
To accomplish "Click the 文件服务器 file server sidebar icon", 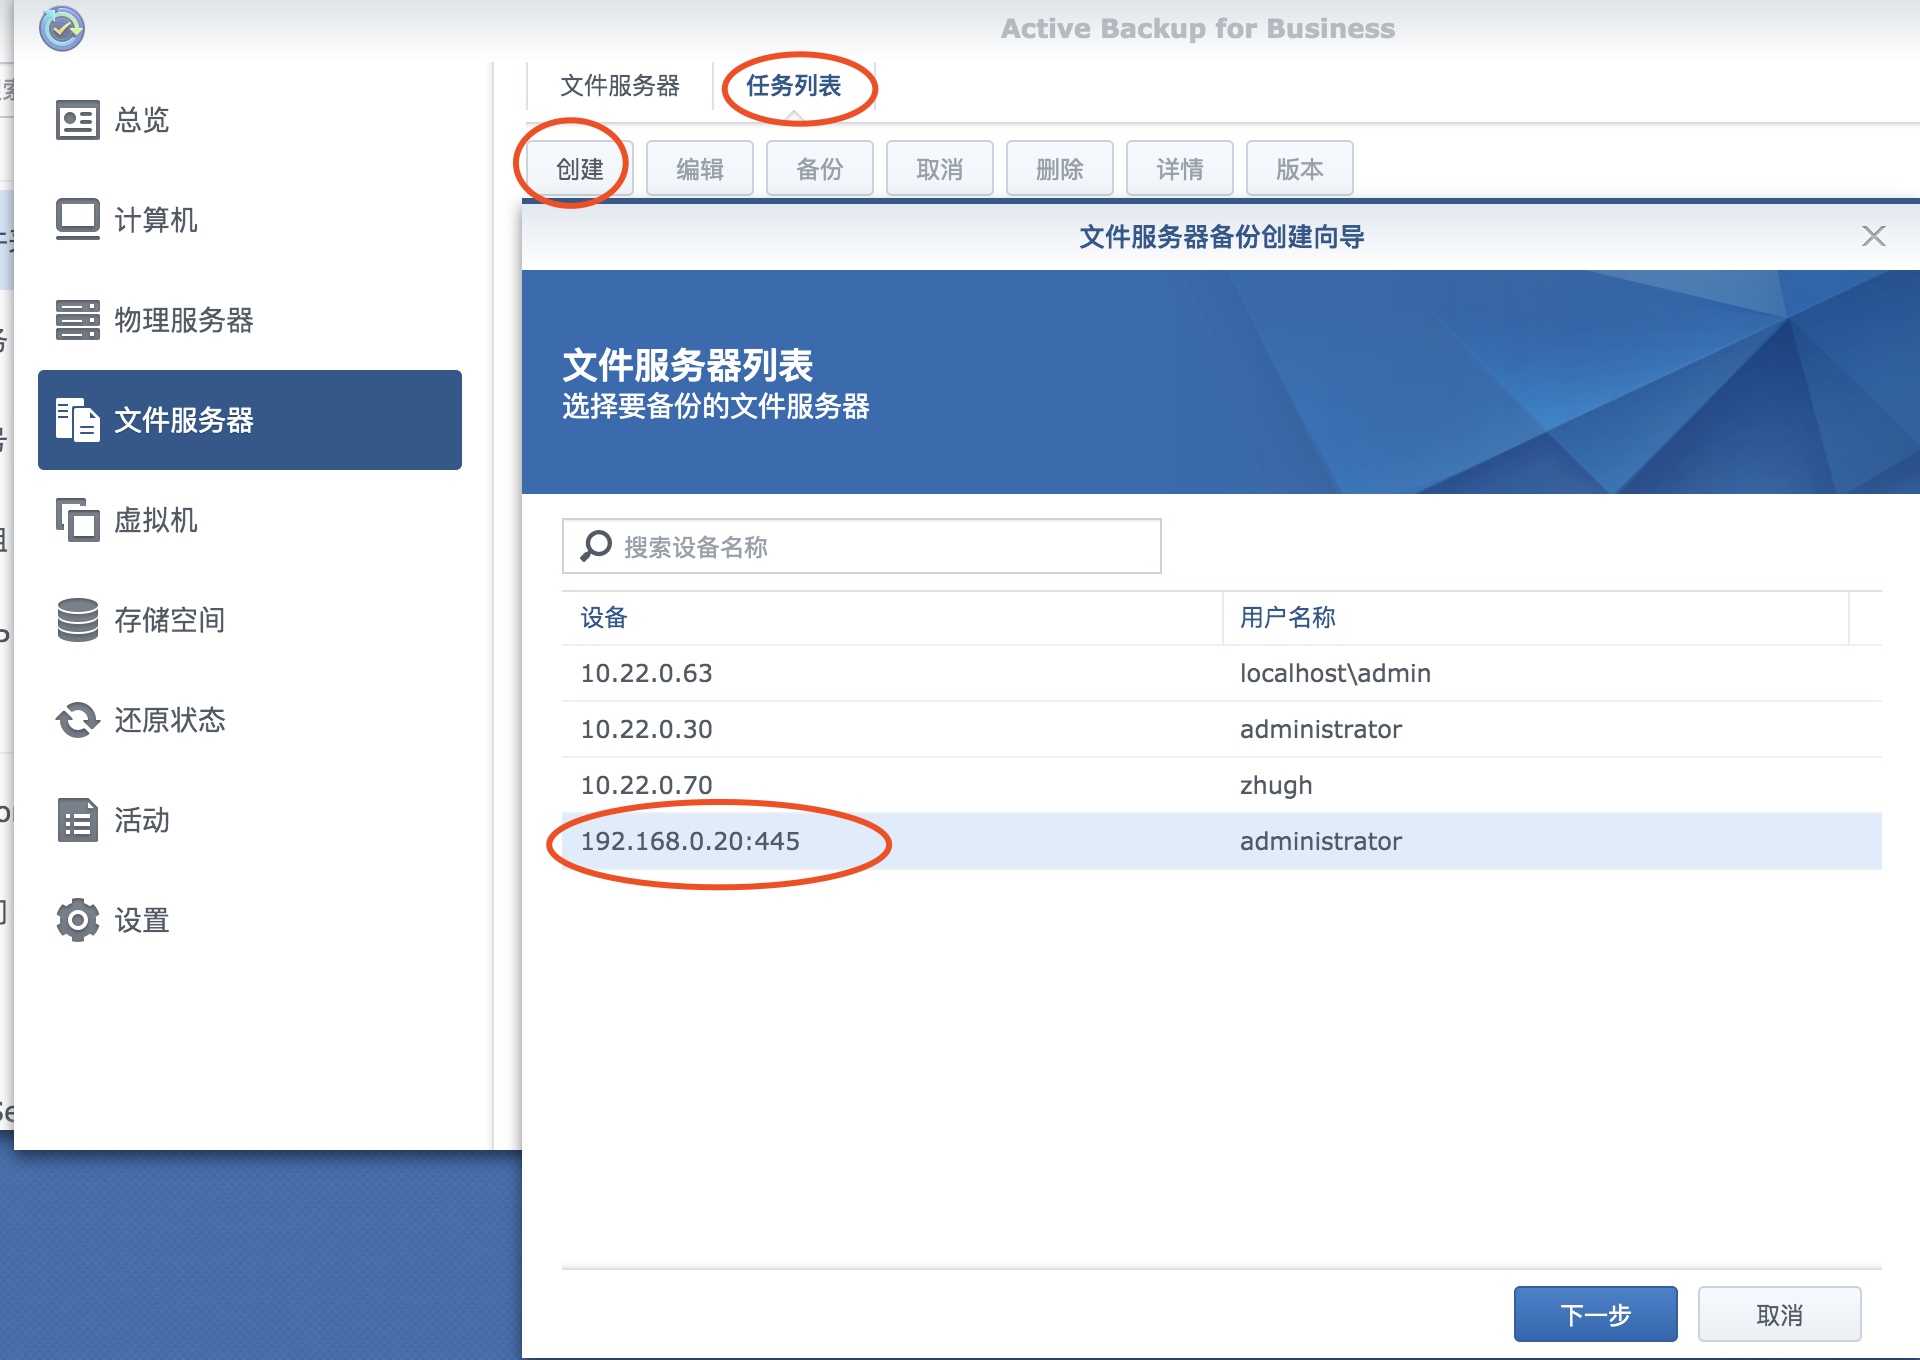I will tap(77, 420).
